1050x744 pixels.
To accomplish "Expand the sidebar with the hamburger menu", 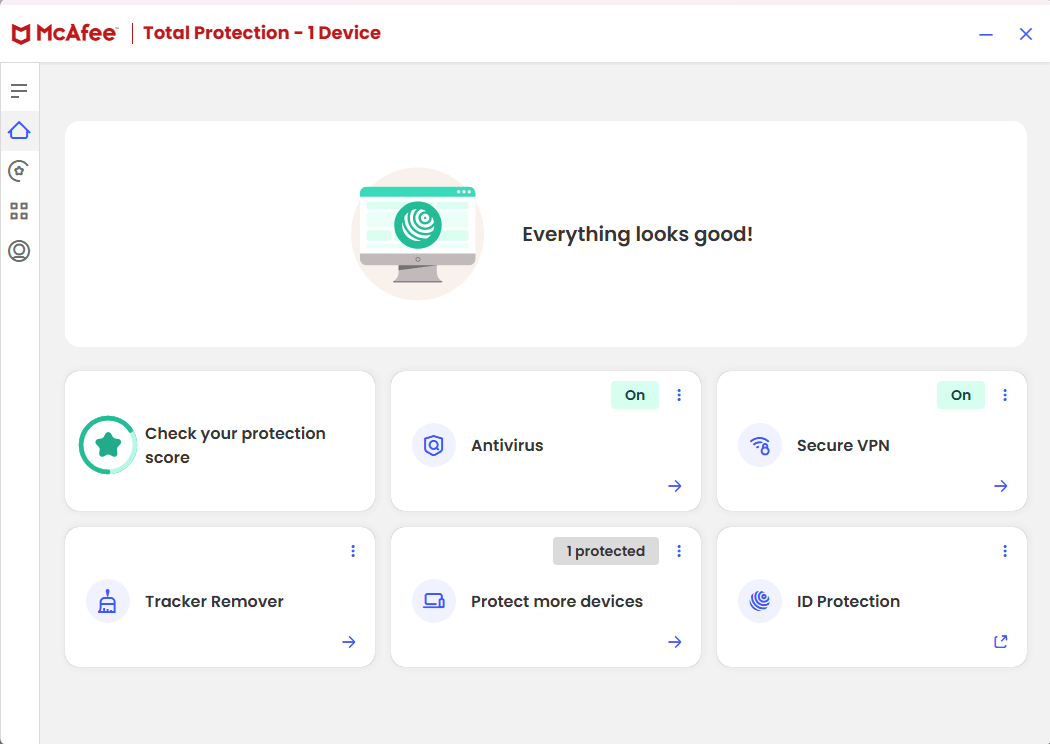I will (19, 89).
